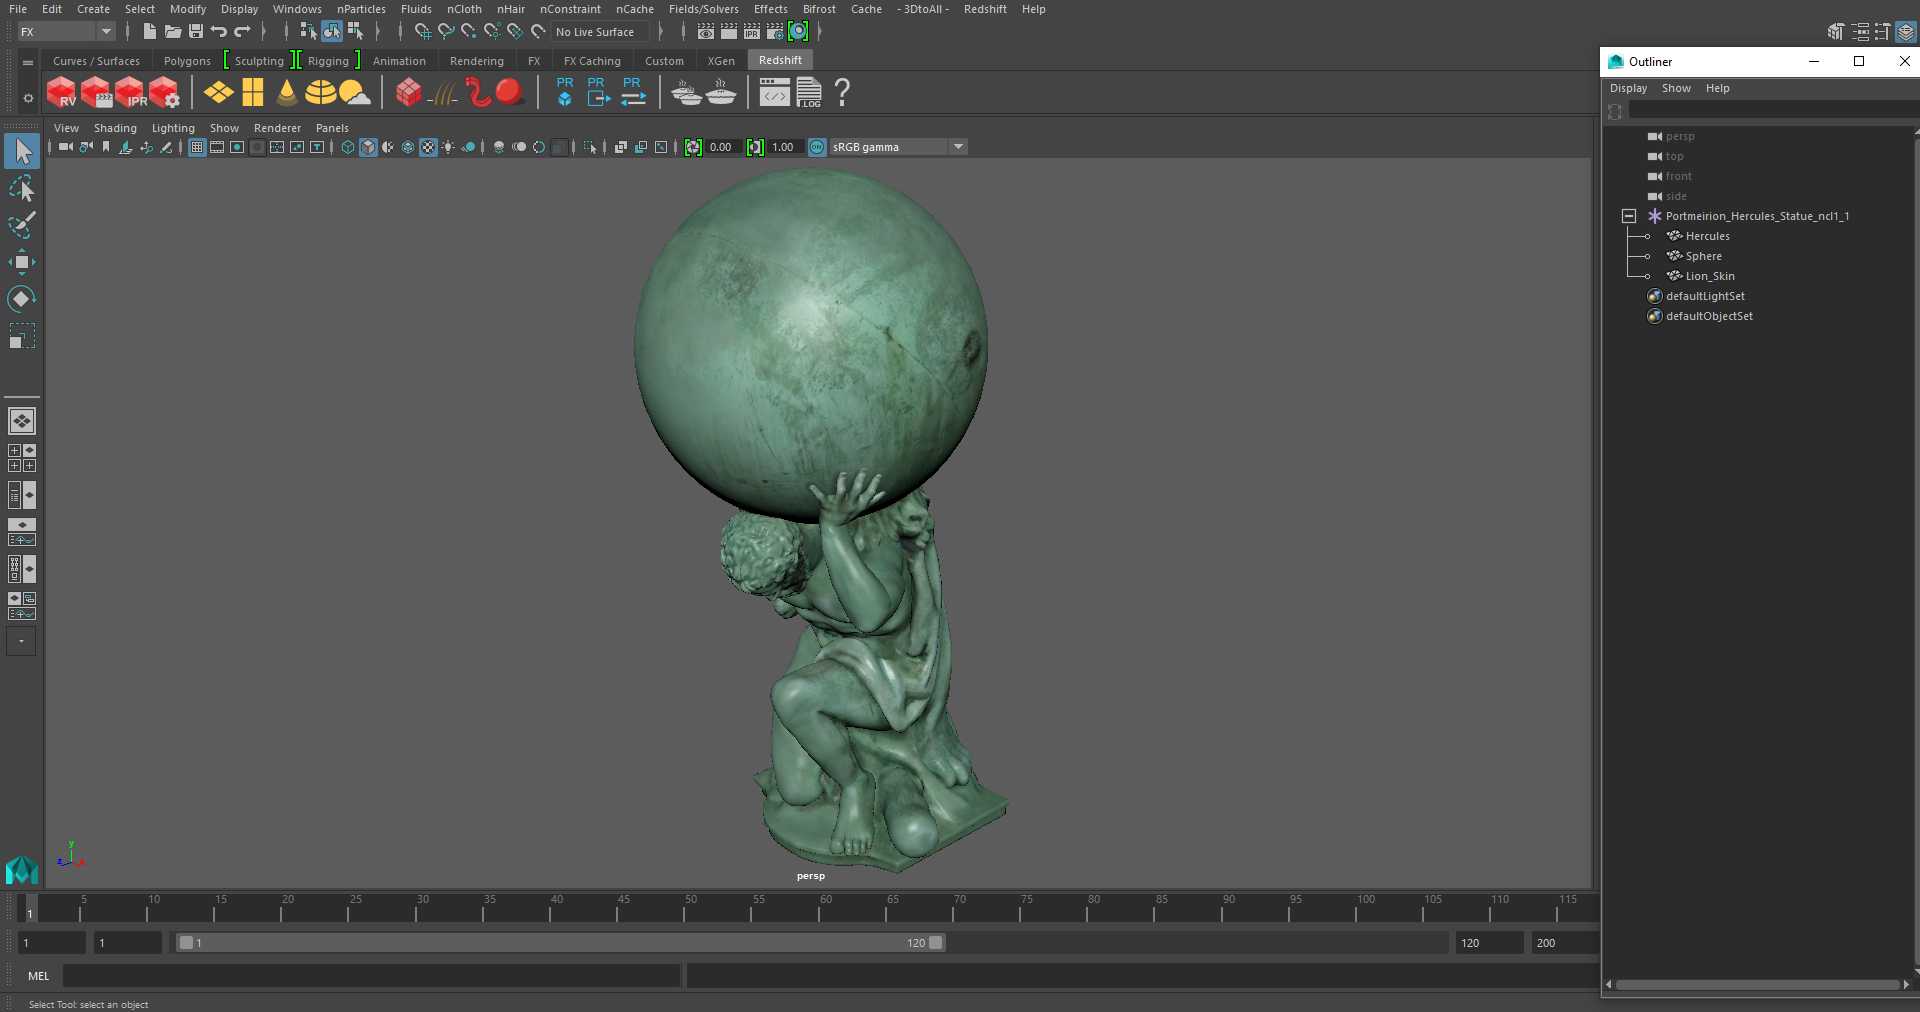Select the Lion_Skin mesh in Outliner
1920x1012 pixels.
1710,276
